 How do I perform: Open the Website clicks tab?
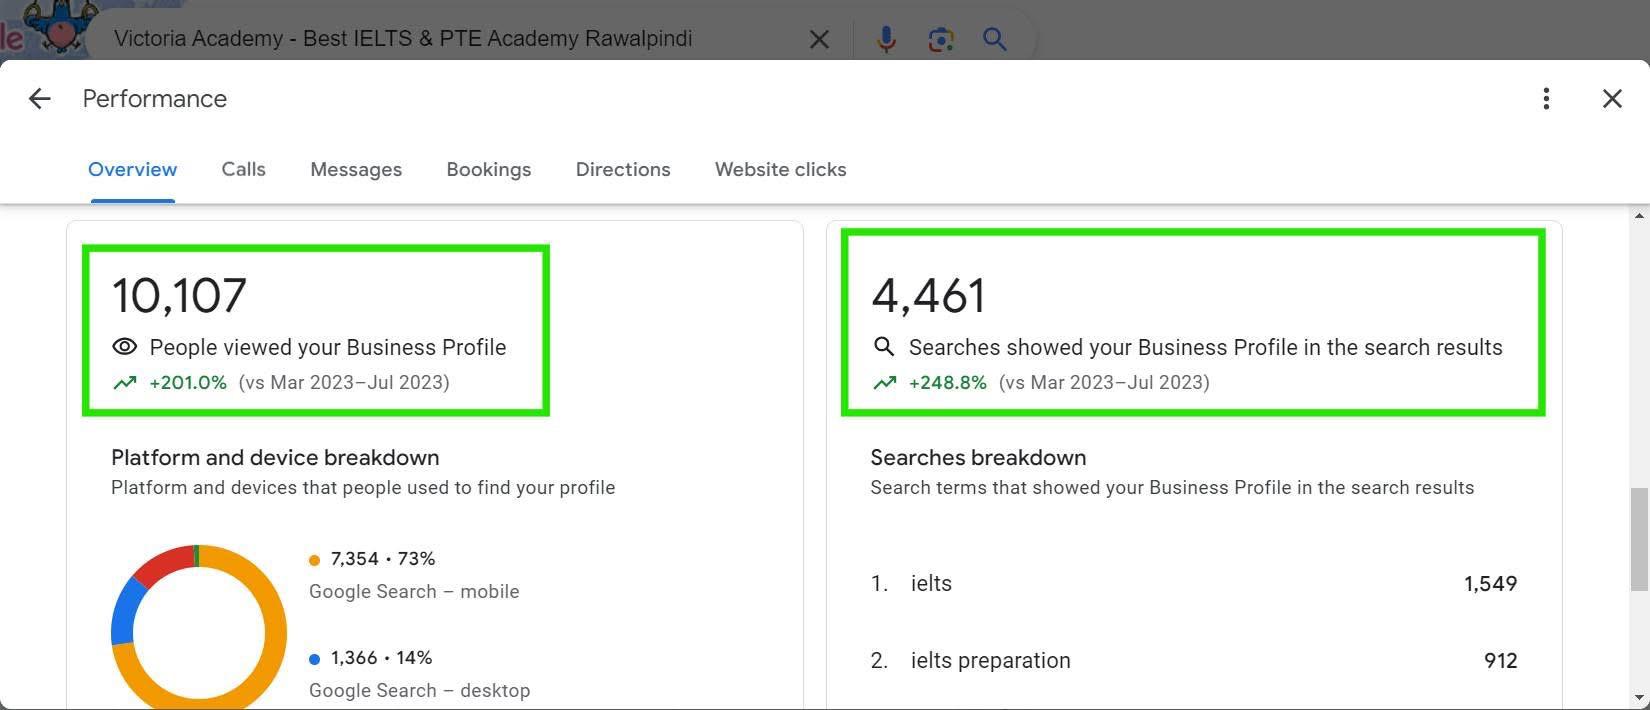point(780,169)
